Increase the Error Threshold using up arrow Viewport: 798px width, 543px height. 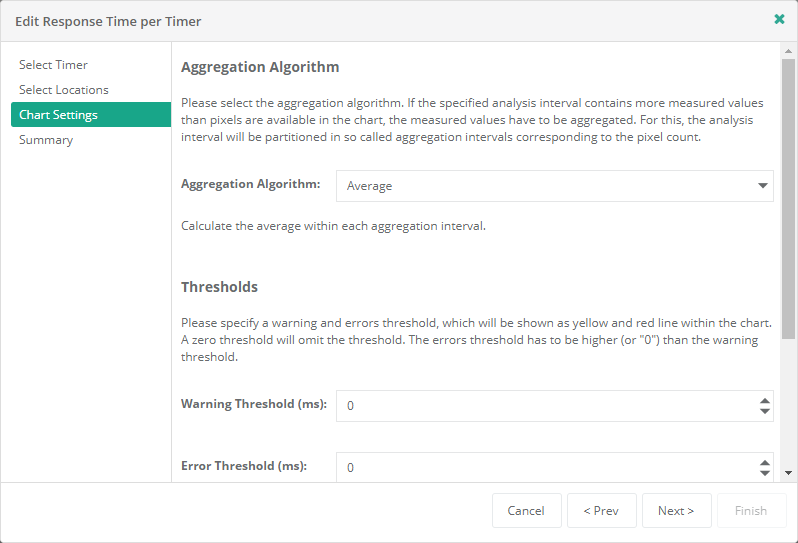pos(765,462)
